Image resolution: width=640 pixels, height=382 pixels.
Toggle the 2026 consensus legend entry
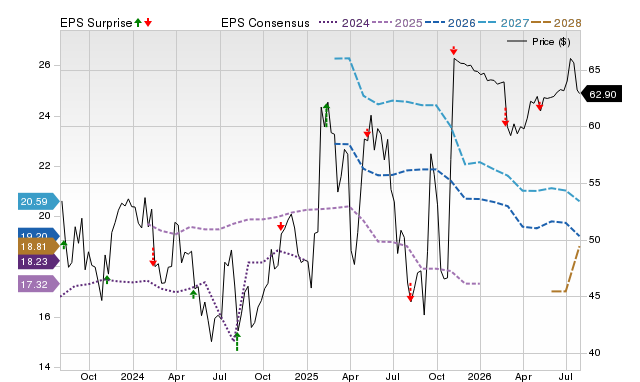(450, 23)
